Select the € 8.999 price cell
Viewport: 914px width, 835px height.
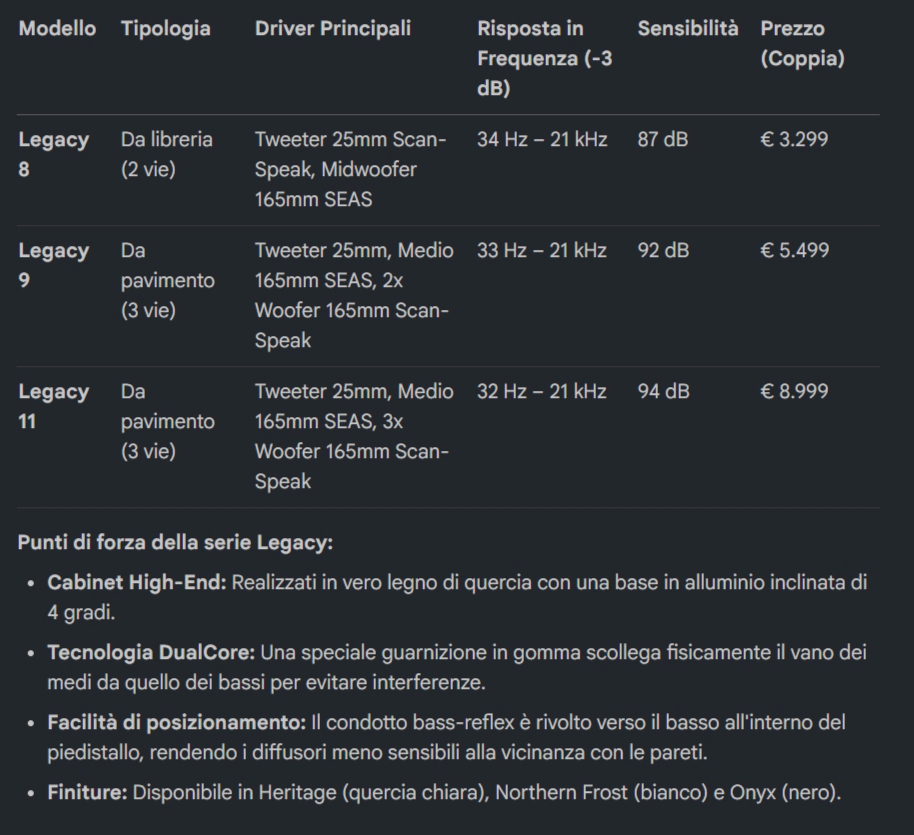[x=794, y=391]
